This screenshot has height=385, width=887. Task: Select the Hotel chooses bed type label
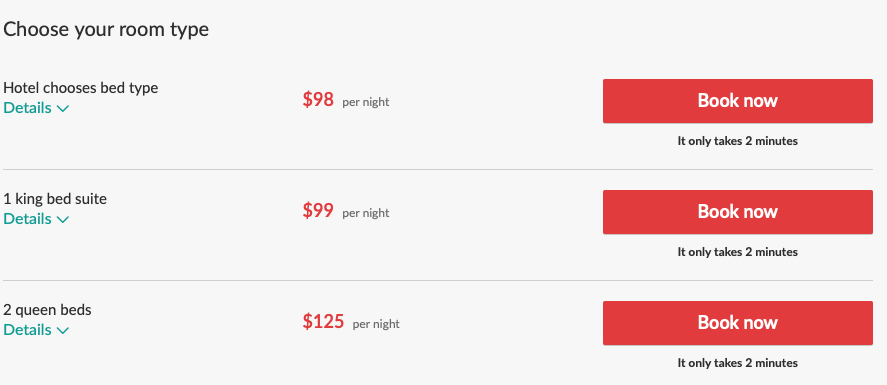pos(81,88)
